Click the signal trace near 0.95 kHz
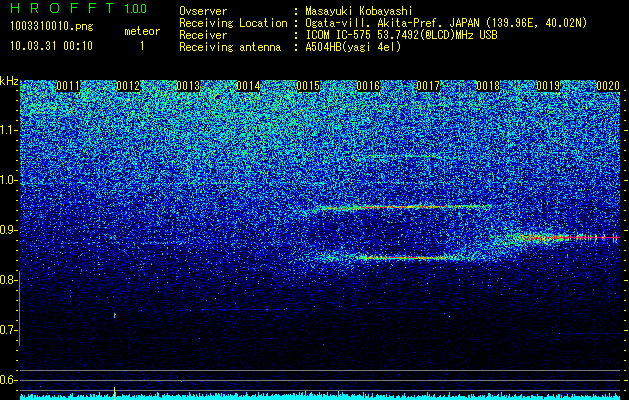 coord(406,207)
